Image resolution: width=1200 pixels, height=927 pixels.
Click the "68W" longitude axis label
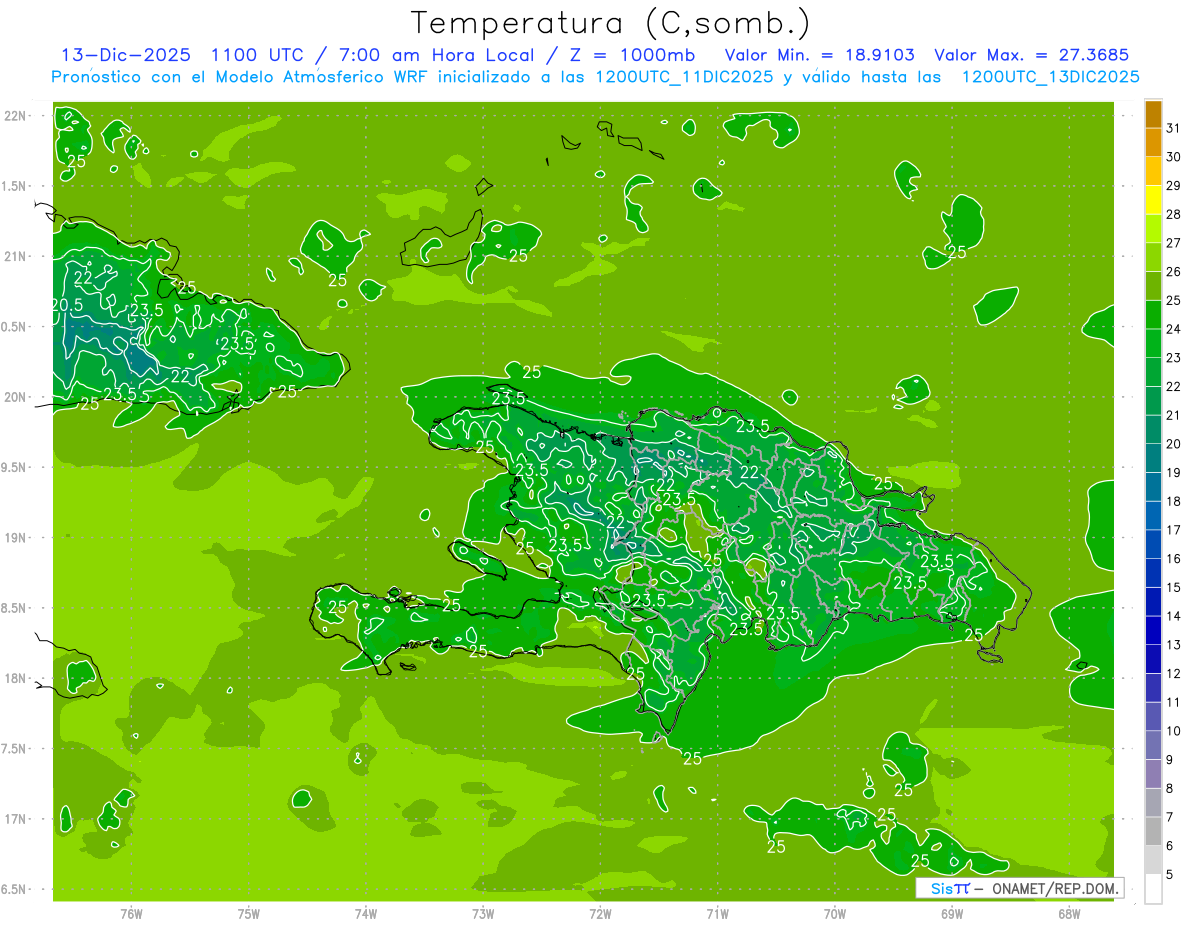click(x=1069, y=914)
